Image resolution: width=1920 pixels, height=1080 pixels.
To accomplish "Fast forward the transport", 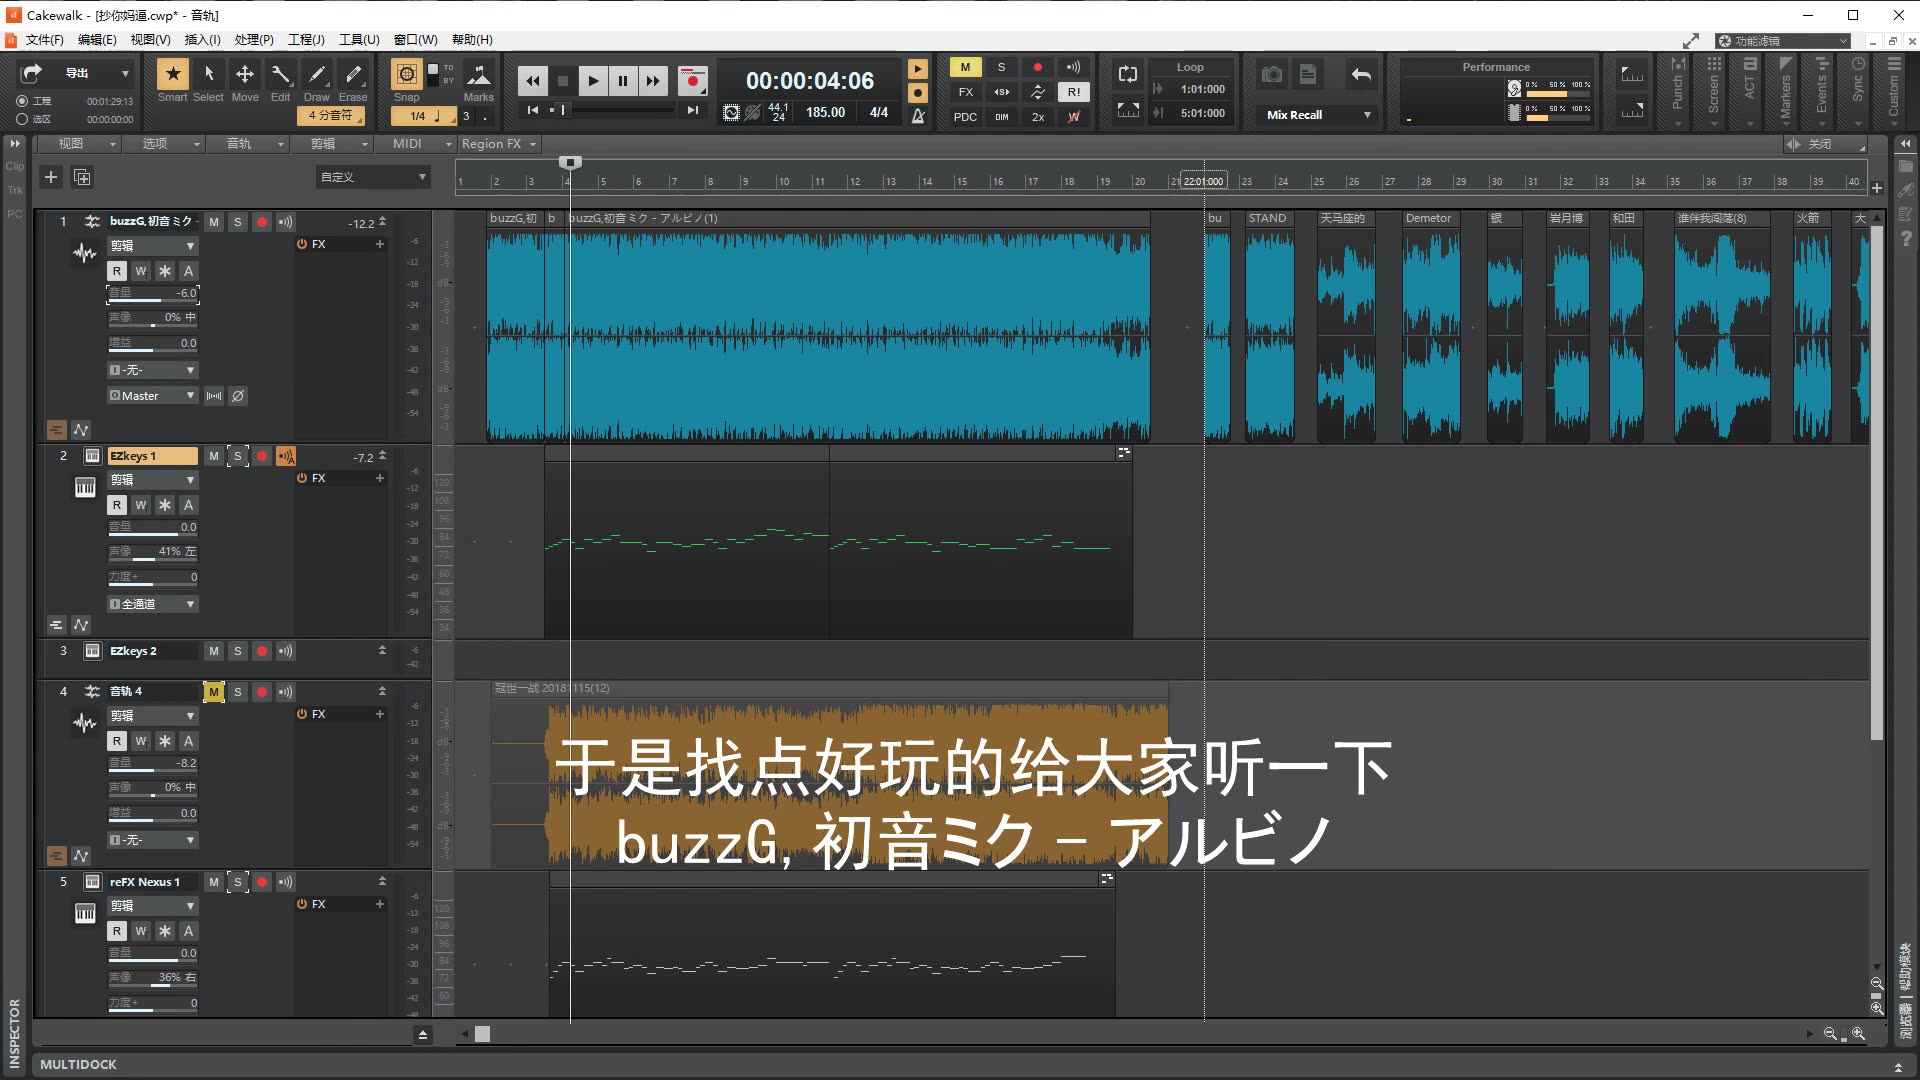I will tap(652, 81).
